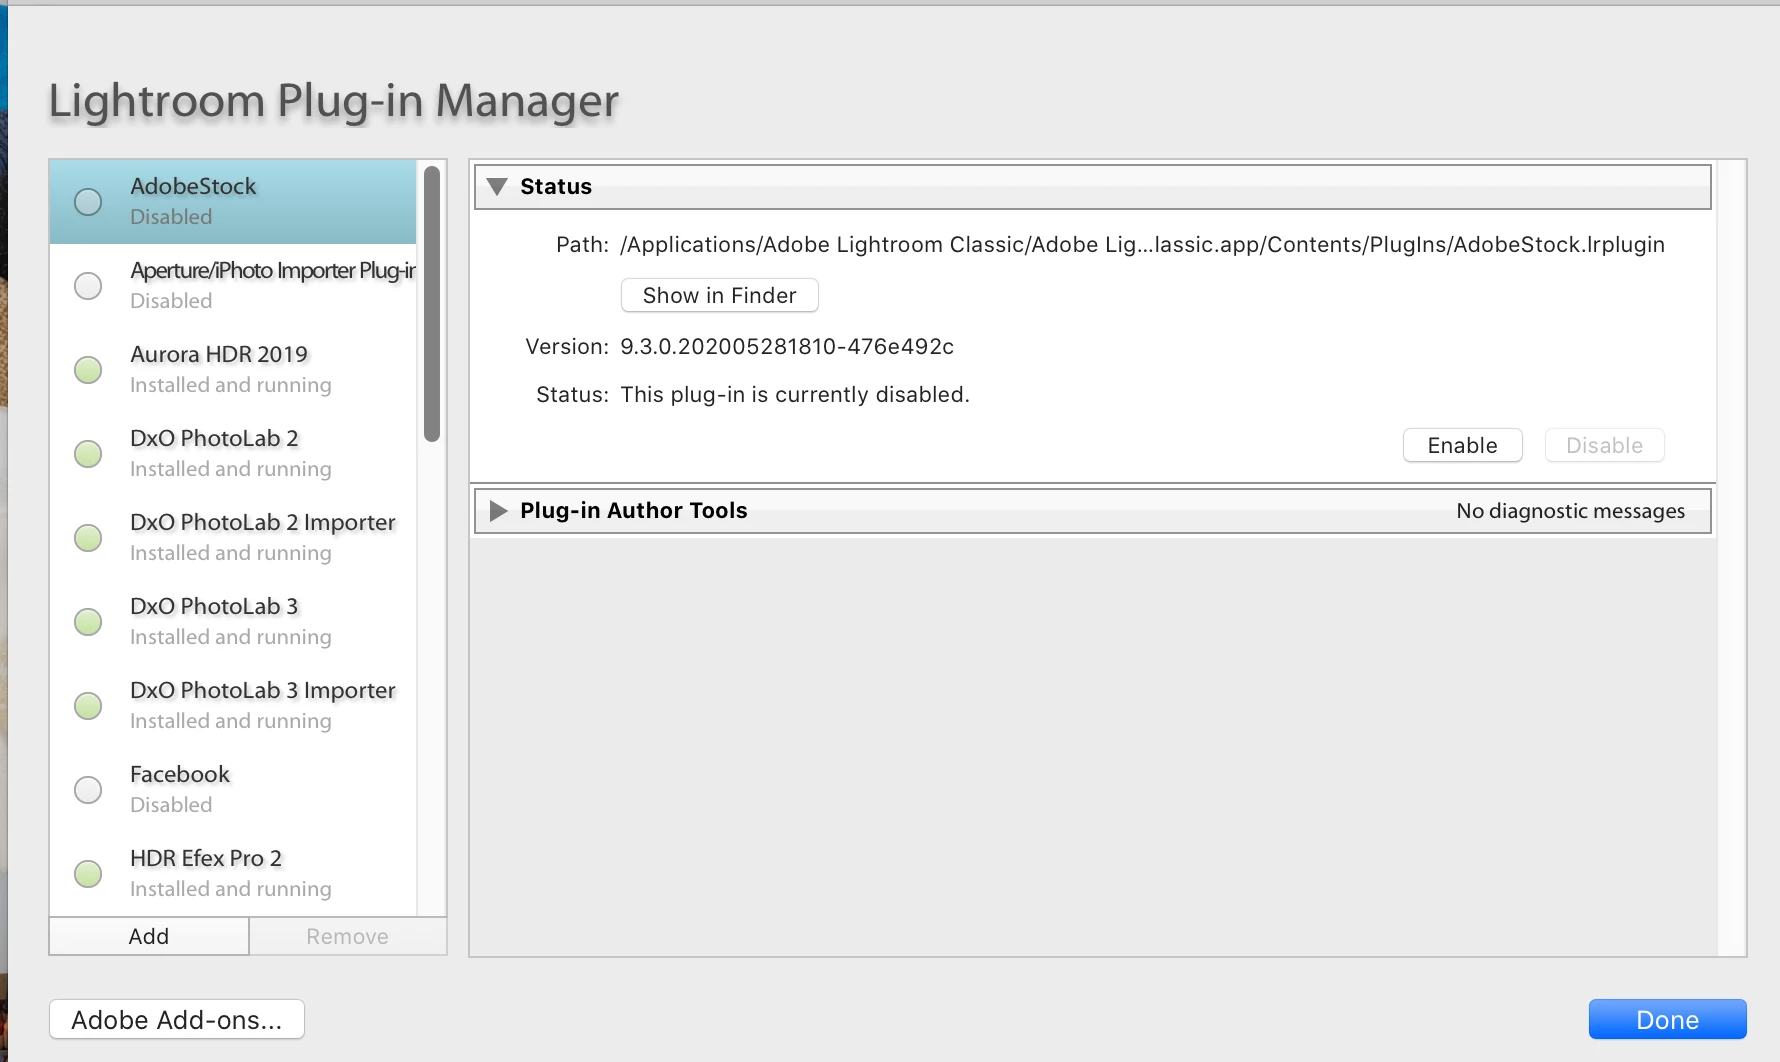Click the grey status circle for Facebook
1780x1062 pixels.
tap(88, 790)
